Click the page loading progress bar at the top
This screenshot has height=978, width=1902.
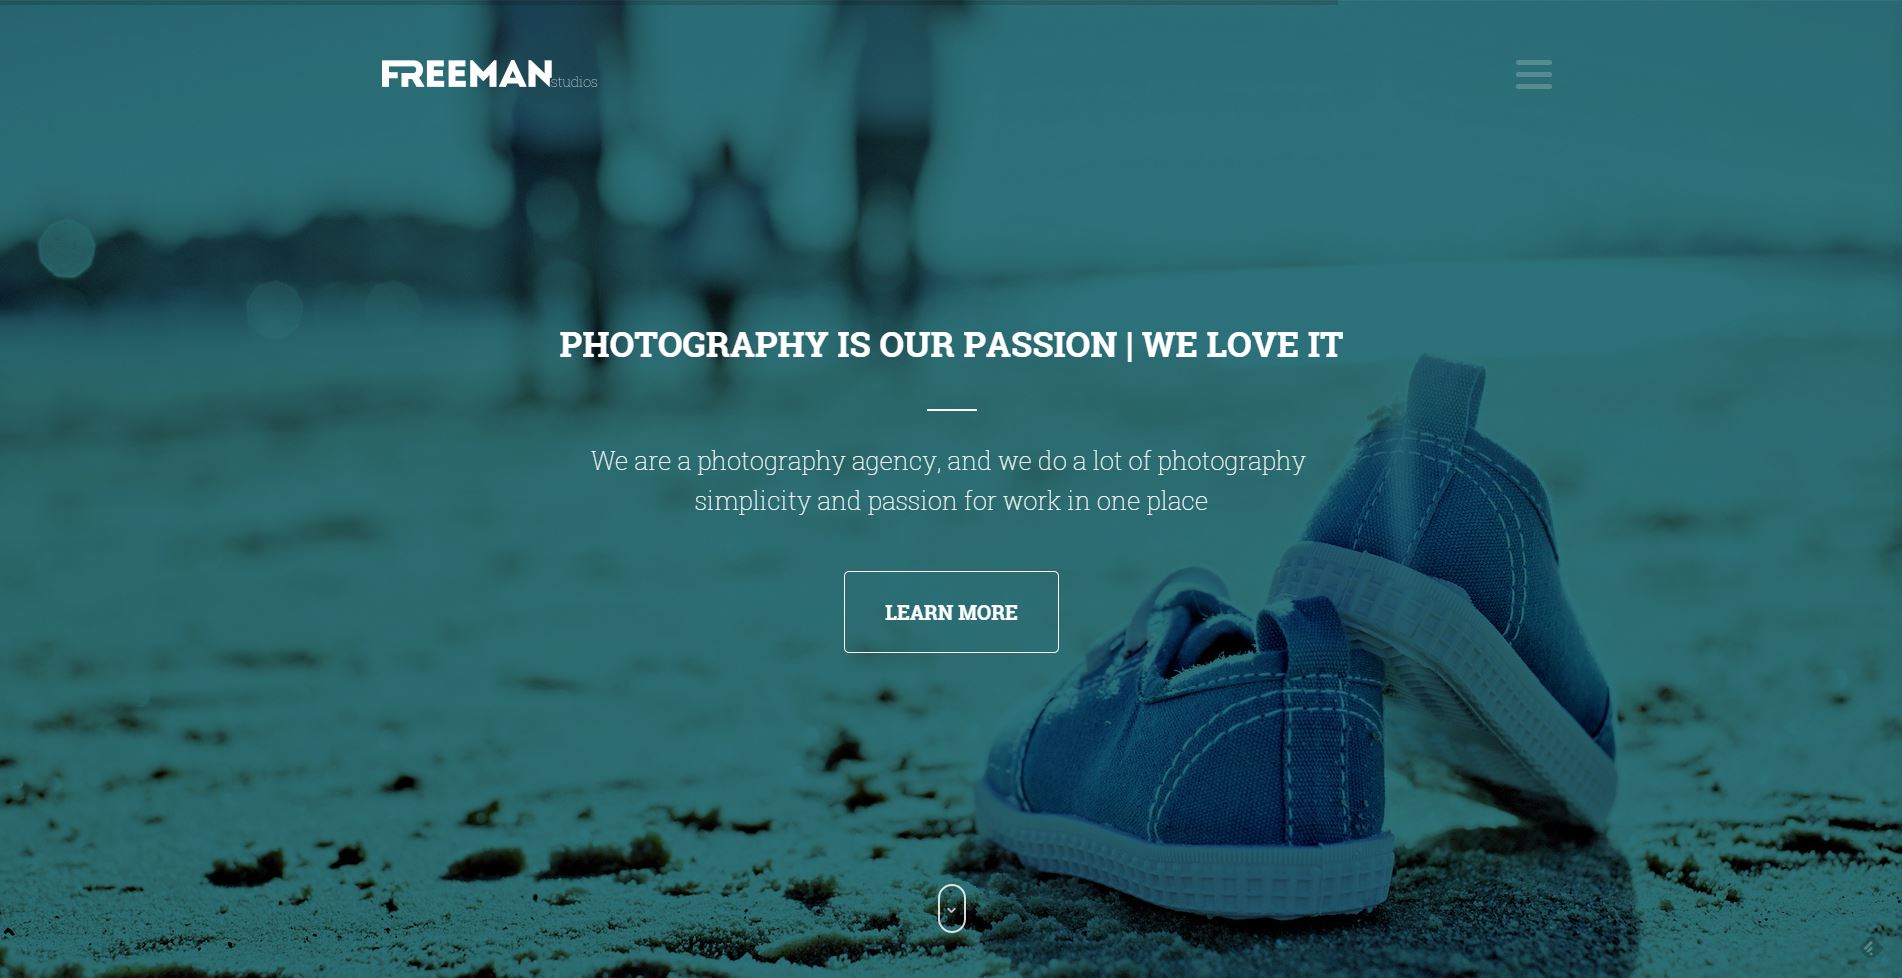click(x=669, y=2)
